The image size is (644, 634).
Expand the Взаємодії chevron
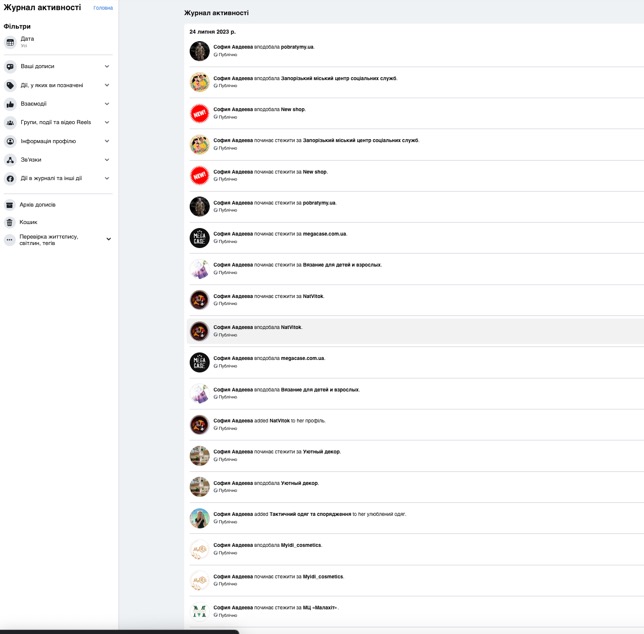pos(107,104)
